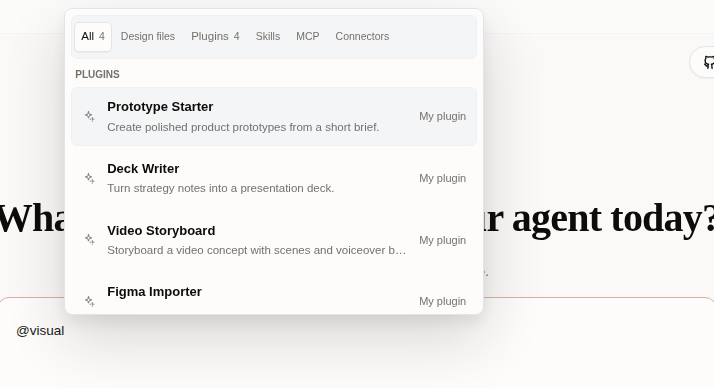The image size is (714, 388).
Task: Click 'Storyboard a video concept' description
Action: pyautogui.click(x=256, y=250)
